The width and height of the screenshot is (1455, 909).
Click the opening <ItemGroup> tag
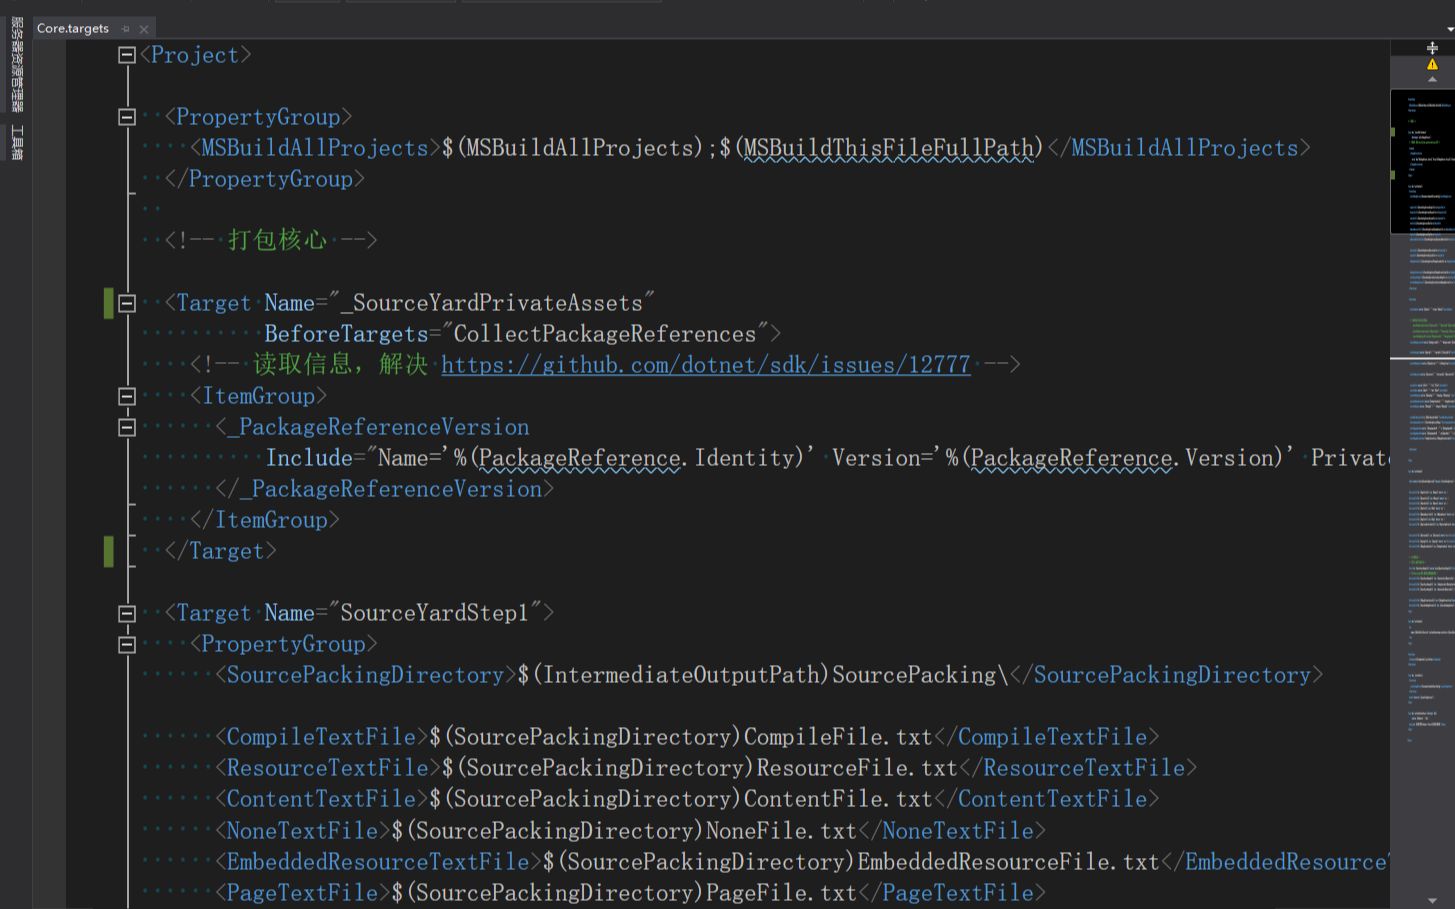click(259, 396)
